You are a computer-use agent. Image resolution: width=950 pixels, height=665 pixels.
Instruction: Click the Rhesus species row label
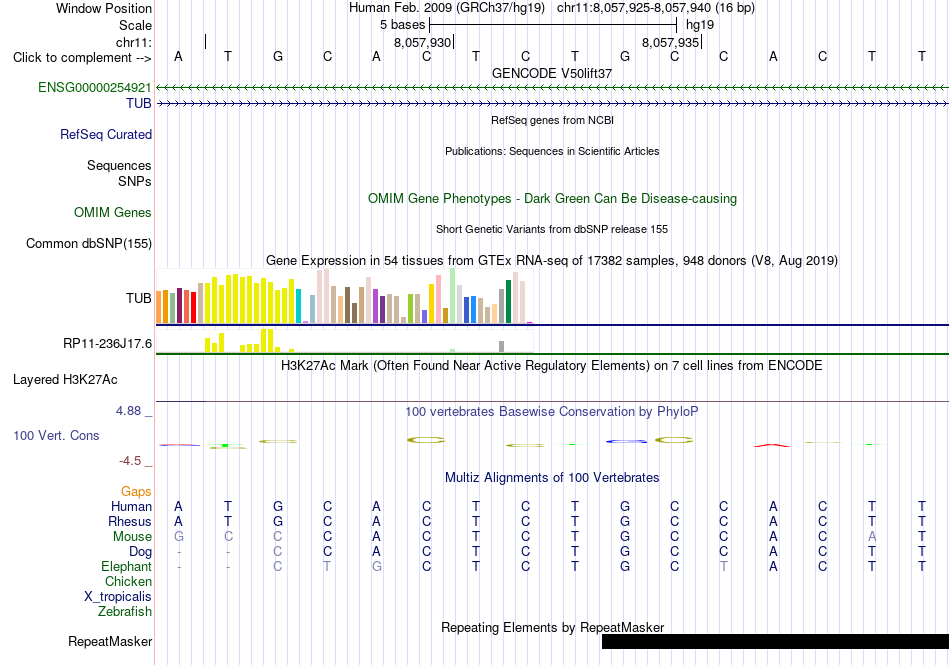(x=130, y=521)
